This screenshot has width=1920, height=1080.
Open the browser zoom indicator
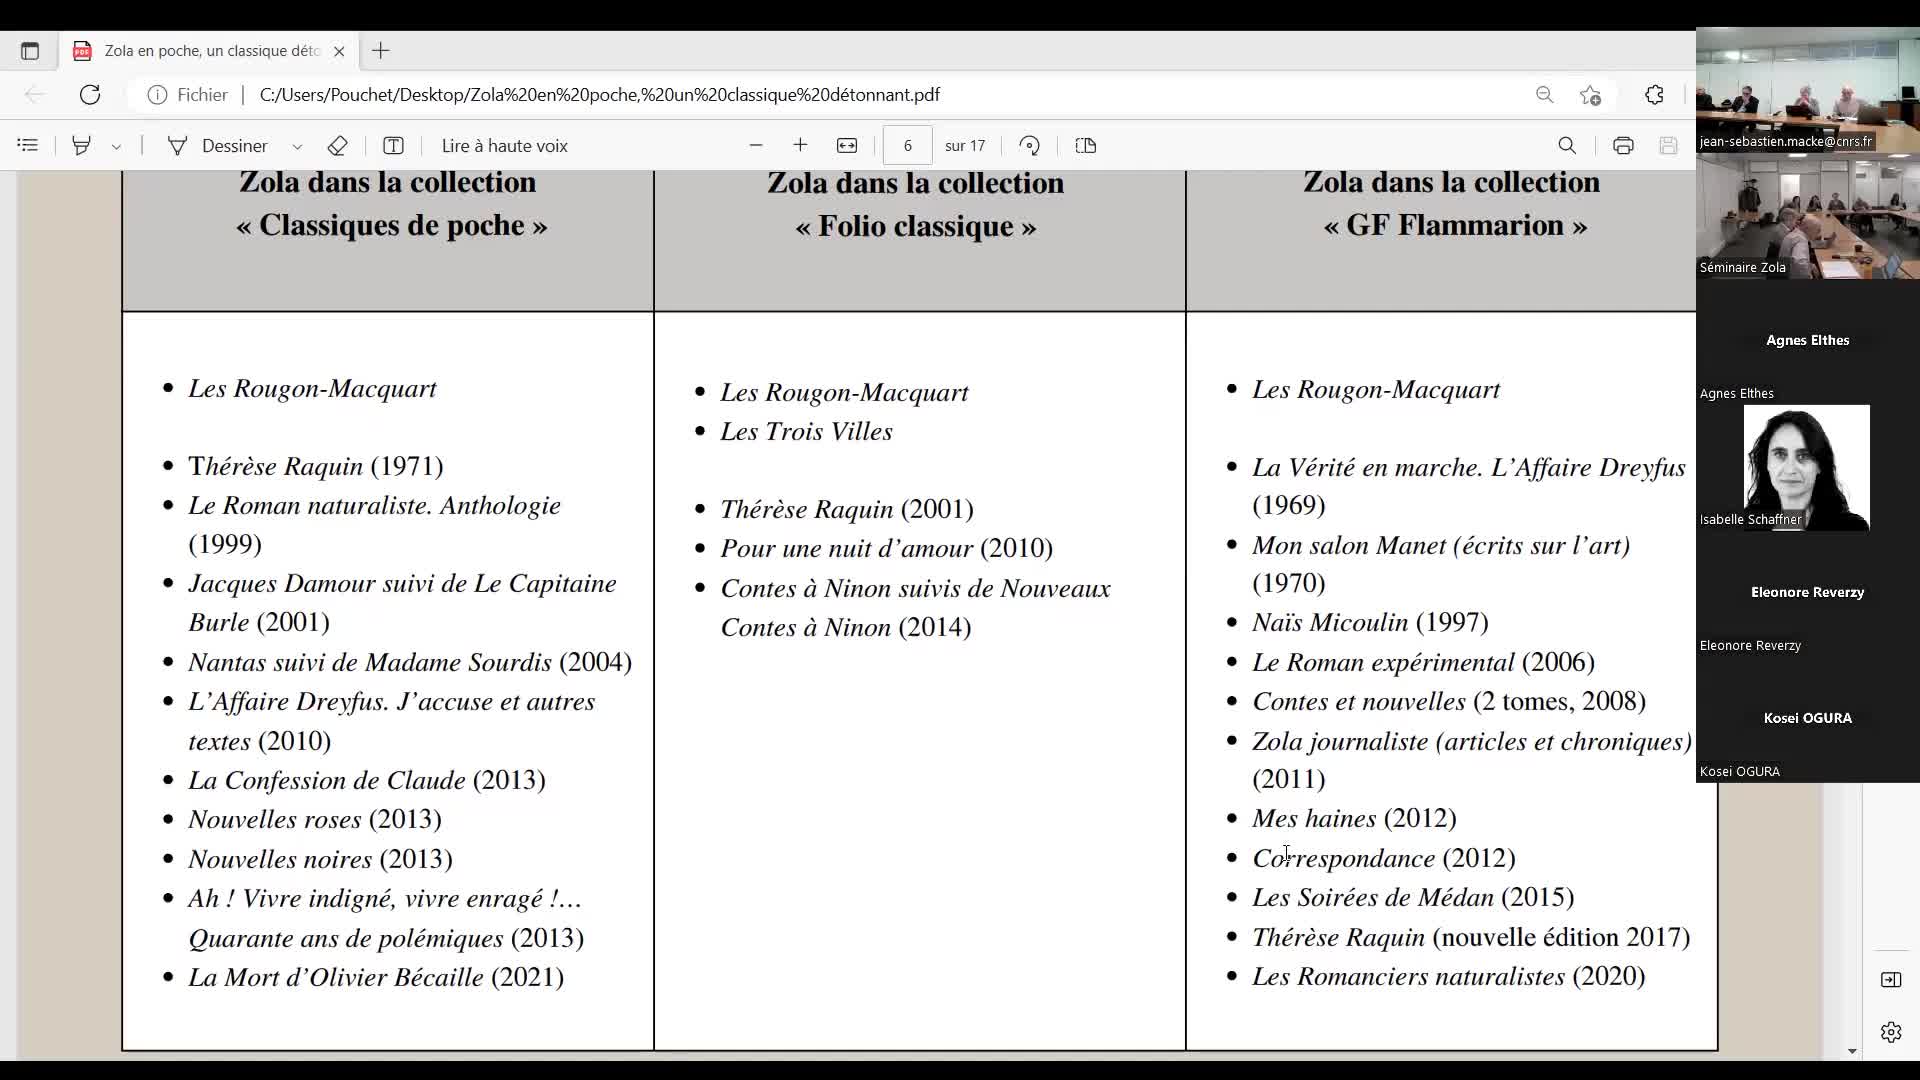pos(1545,95)
